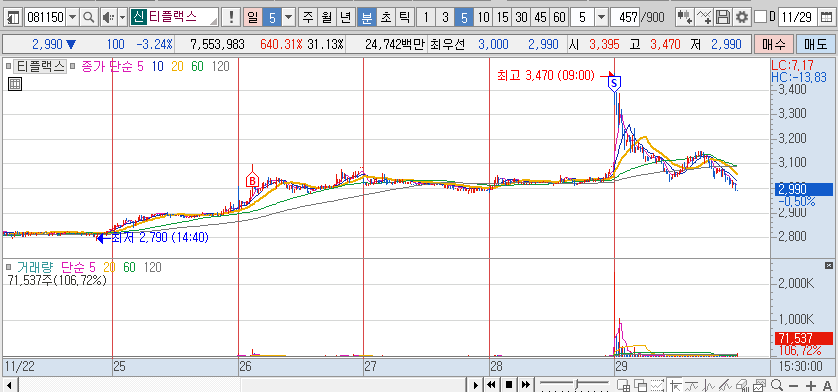Switch to 초 (second) chart period
This screenshot has height=392, width=838.
pyautogui.click(x=386, y=18)
